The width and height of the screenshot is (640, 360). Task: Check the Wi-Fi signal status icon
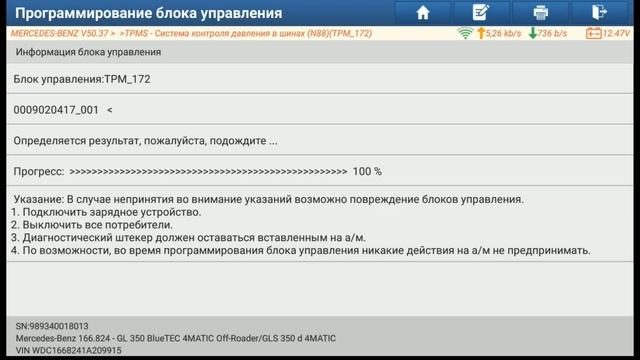click(464, 33)
